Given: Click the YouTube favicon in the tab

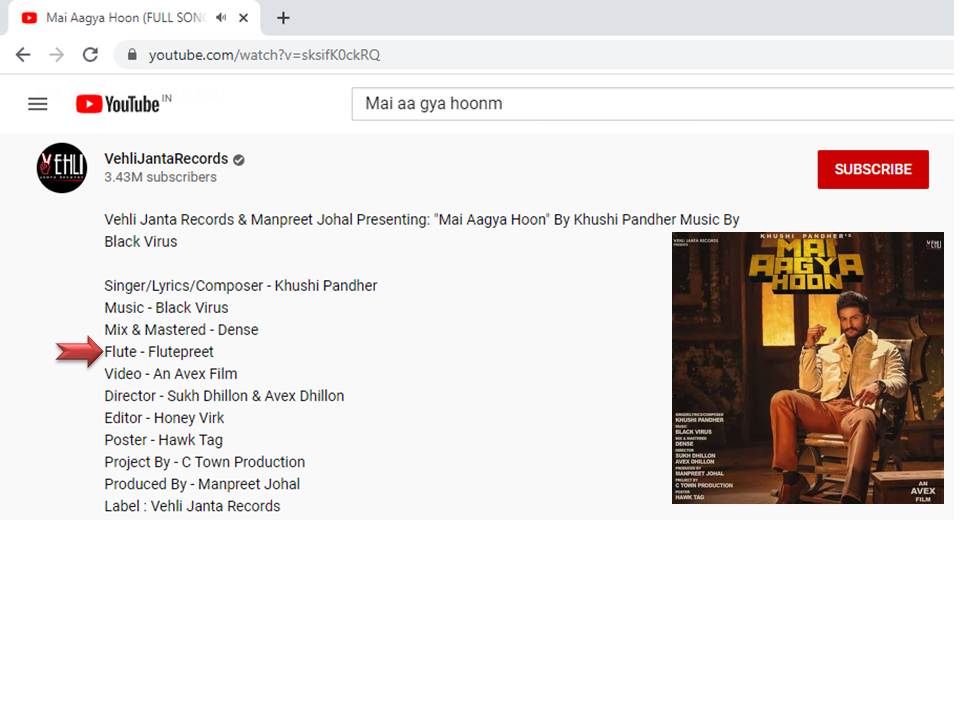Looking at the screenshot, I should pos(30,18).
